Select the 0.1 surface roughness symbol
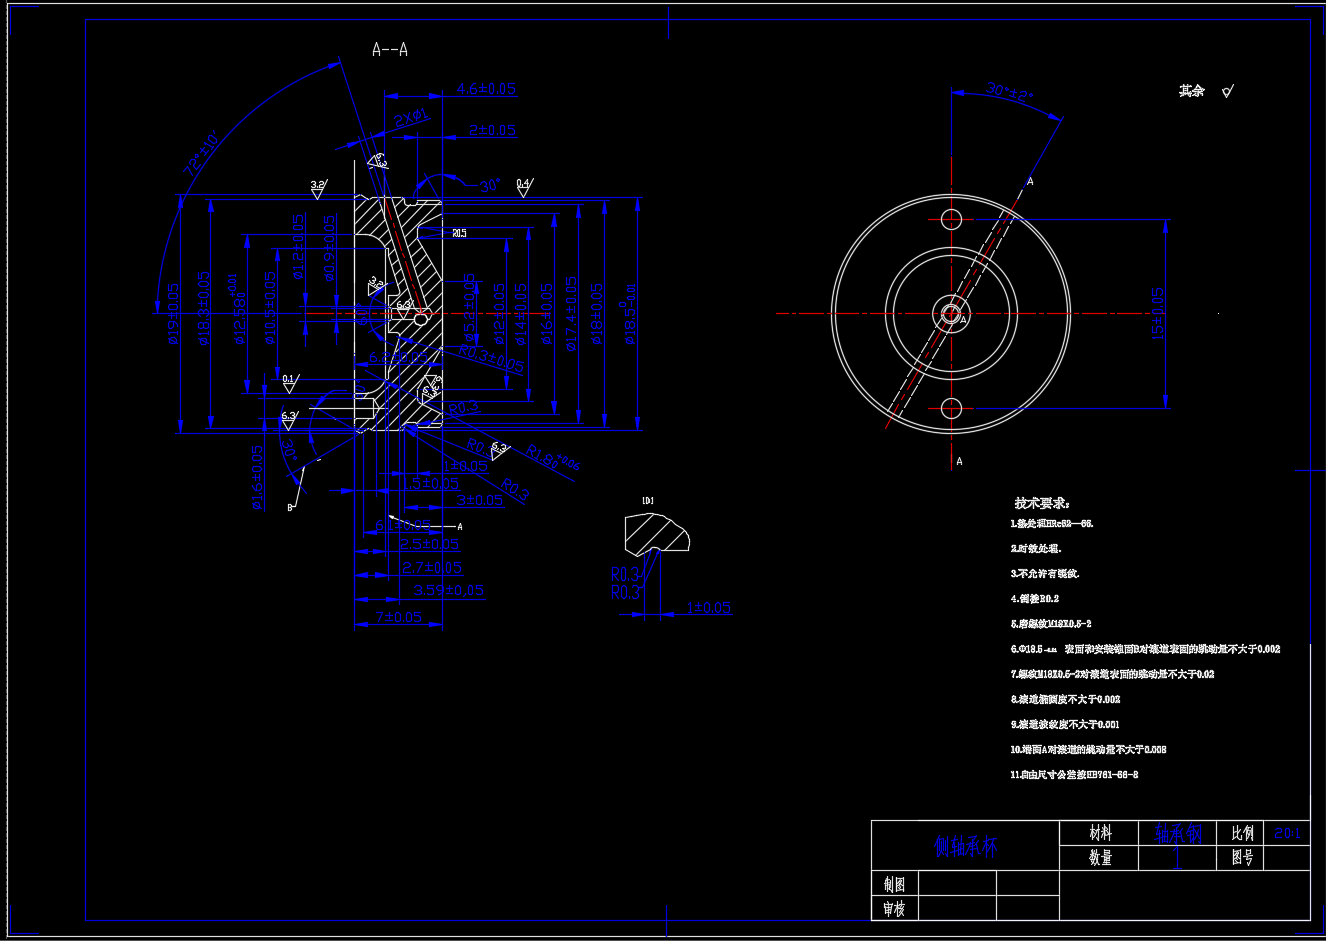 pyautogui.click(x=290, y=383)
